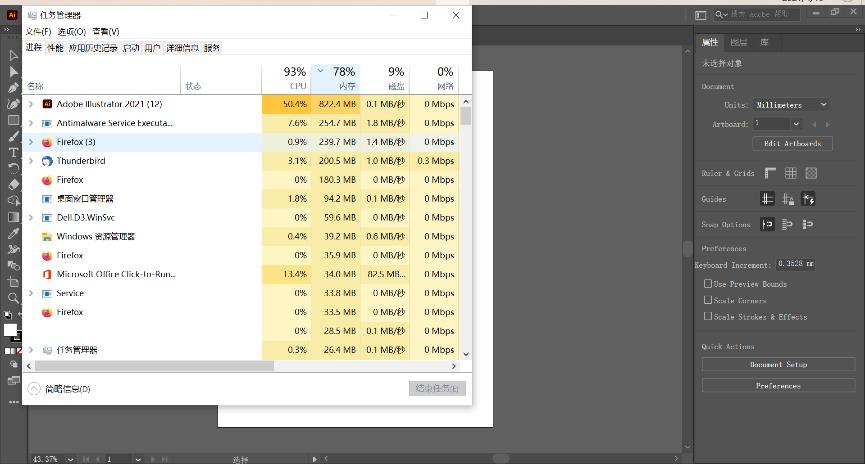Select the Shape Builder tool
Screen dimensions: 865x464
click(13, 201)
